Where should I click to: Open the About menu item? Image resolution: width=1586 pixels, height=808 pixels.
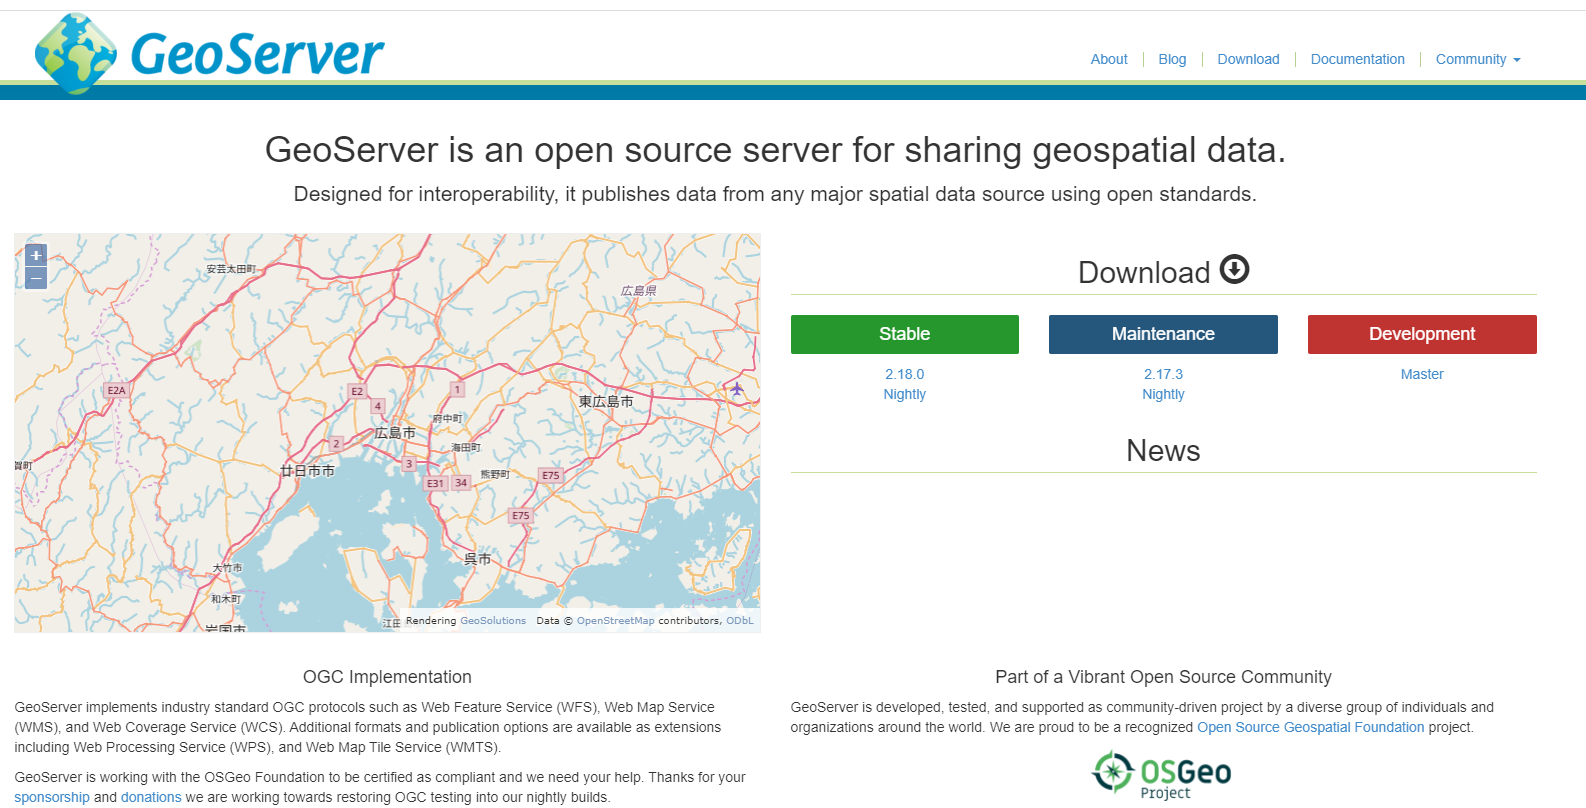(1109, 59)
